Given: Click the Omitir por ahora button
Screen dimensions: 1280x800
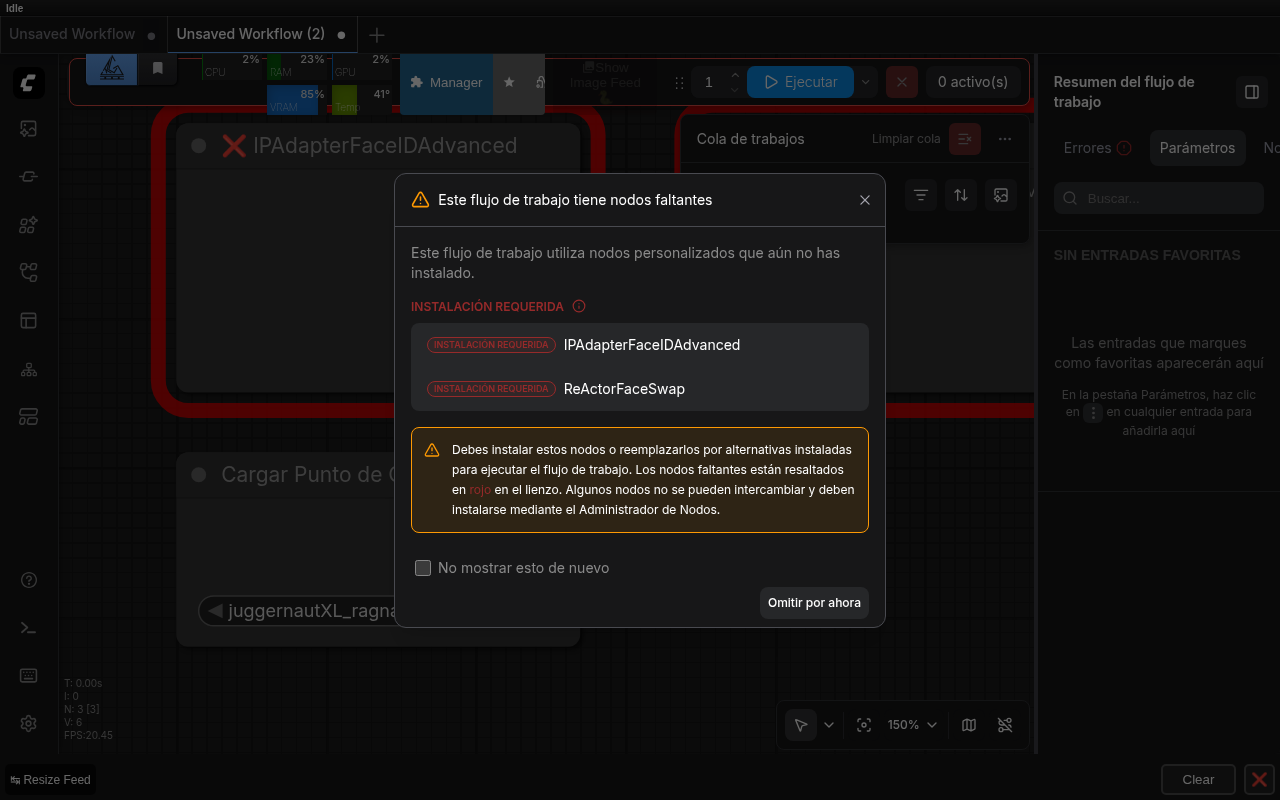Looking at the screenshot, I should click(x=814, y=603).
